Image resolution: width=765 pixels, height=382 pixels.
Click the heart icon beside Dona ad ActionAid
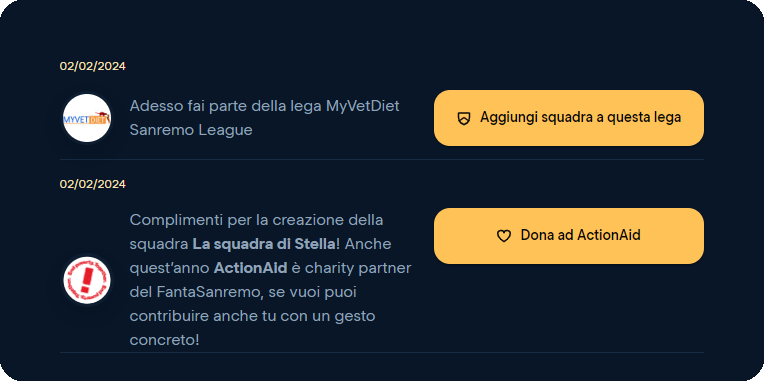coord(503,236)
